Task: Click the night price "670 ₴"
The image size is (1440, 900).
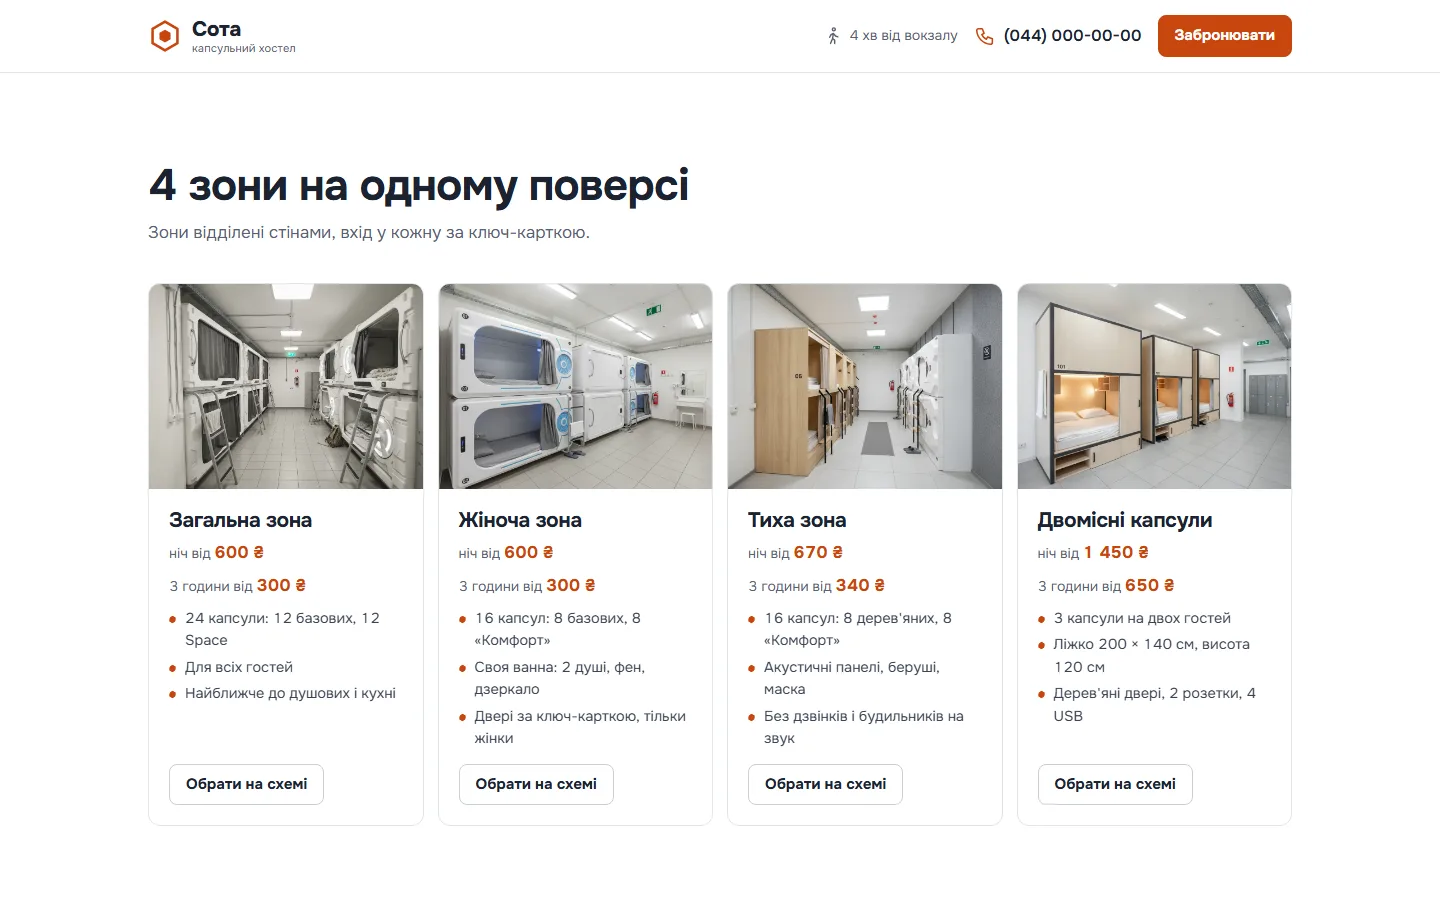Action: [818, 552]
